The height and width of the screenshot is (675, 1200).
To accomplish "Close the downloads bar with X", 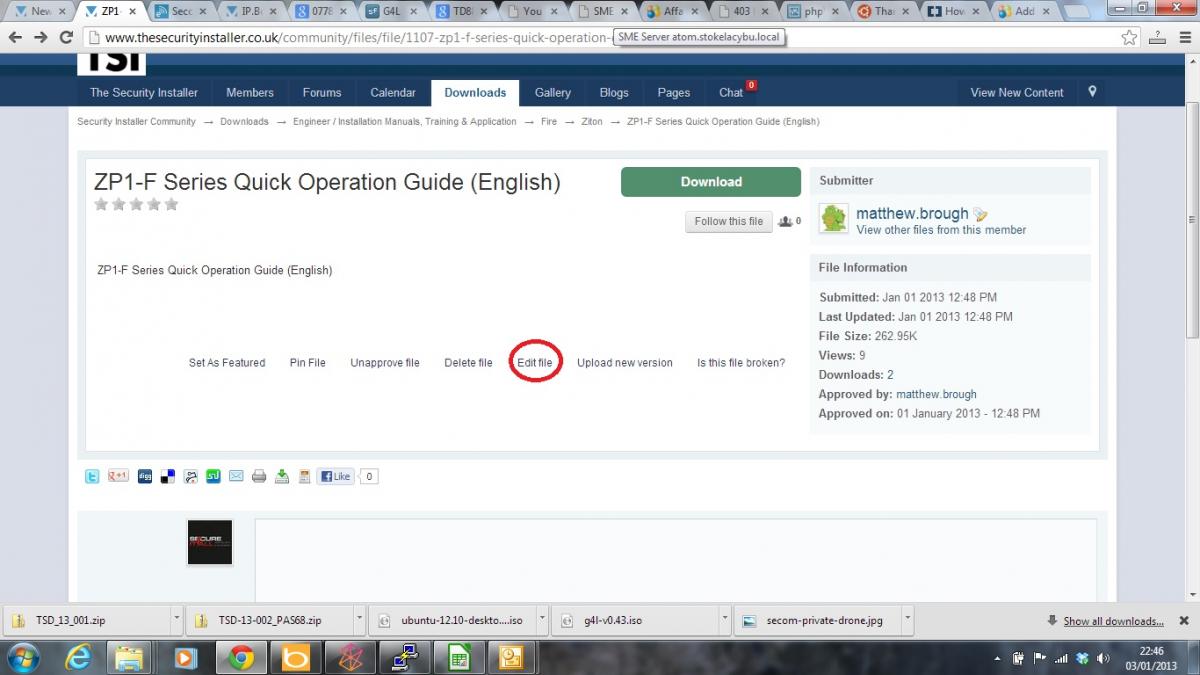I will click(1183, 620).
